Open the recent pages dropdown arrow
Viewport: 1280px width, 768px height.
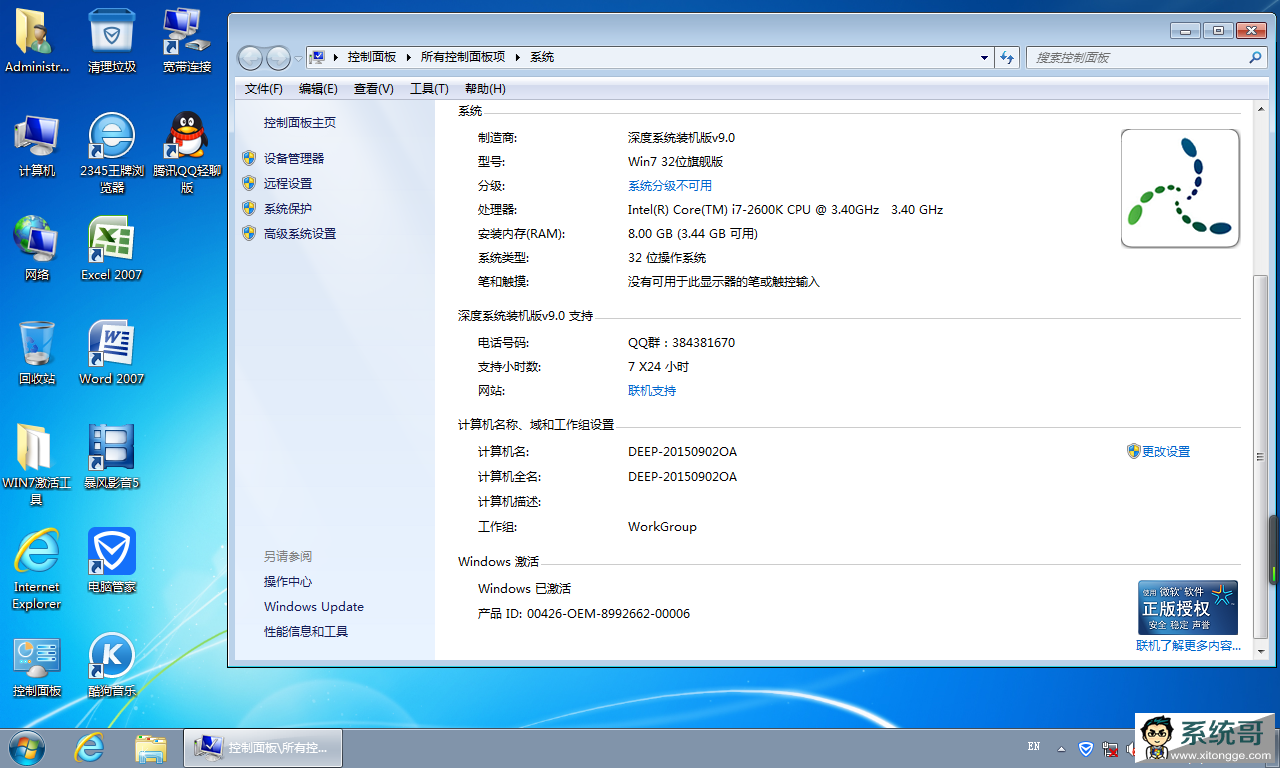tap(298, 58)
